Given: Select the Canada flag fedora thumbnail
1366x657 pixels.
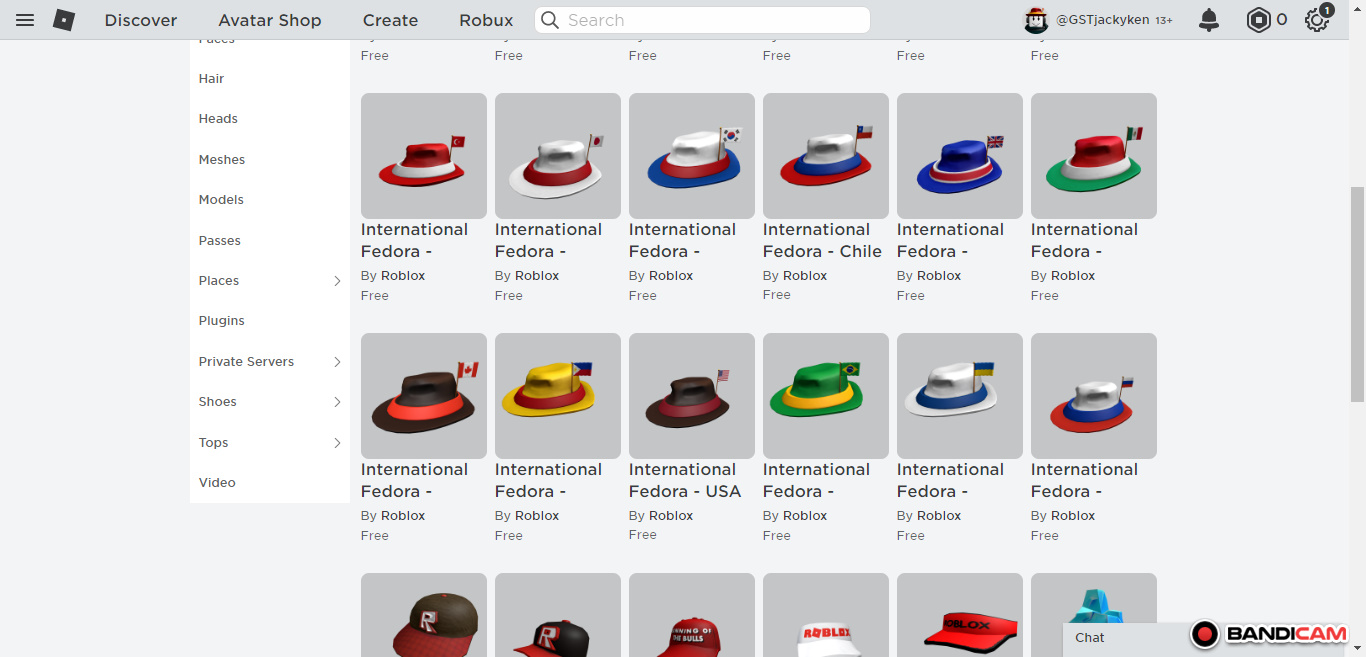Looking at the screenshot, I should pyautogui.click(x=424, y=396).
